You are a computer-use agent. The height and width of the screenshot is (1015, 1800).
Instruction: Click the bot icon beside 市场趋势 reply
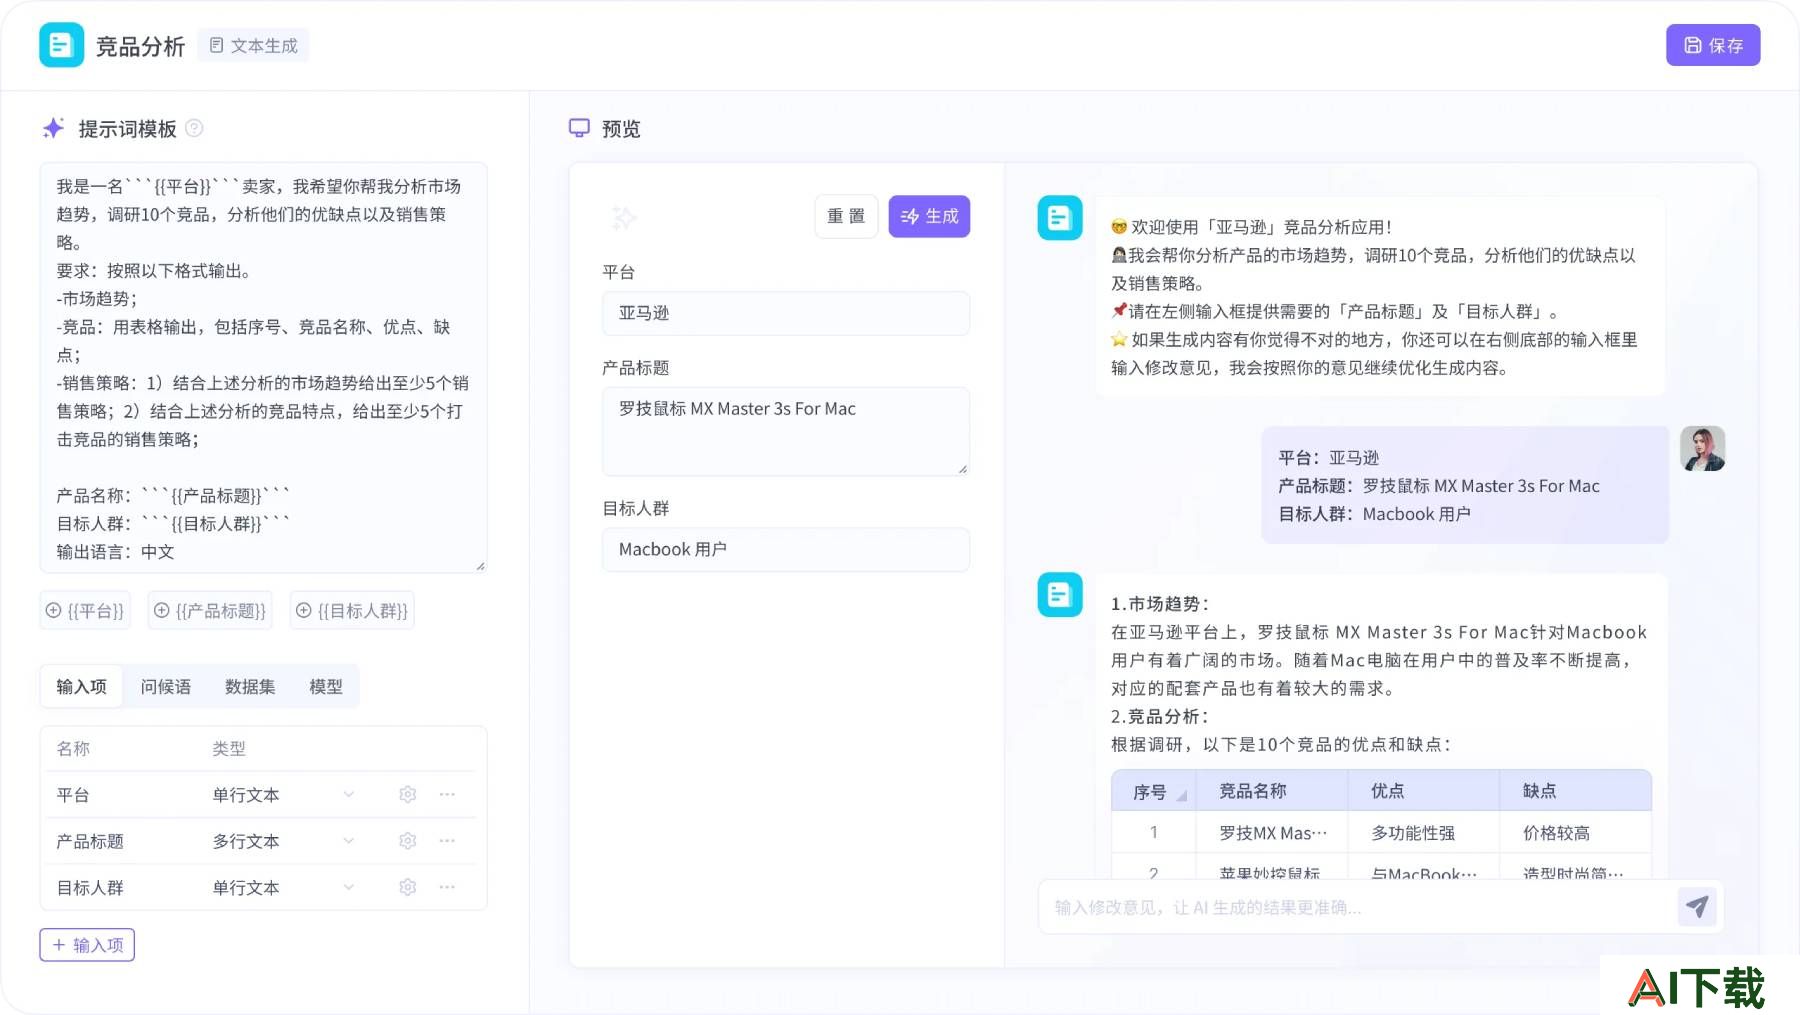[1060, 595]
